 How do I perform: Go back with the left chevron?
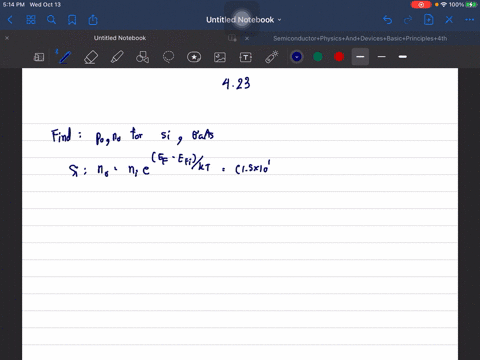(10, 20)
